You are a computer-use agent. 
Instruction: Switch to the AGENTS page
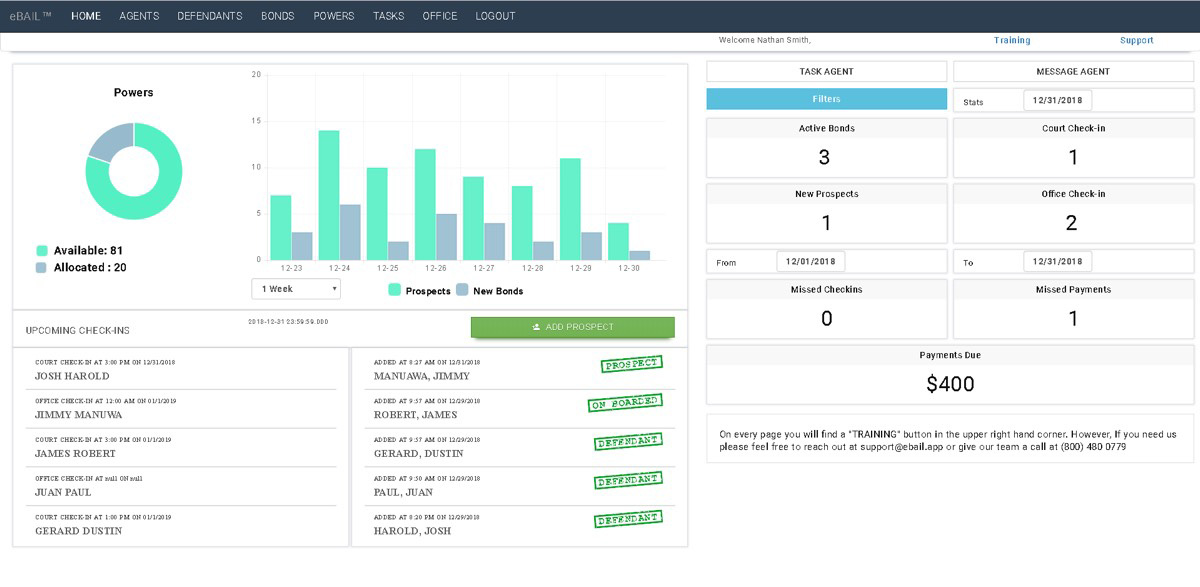coord(139,15)
